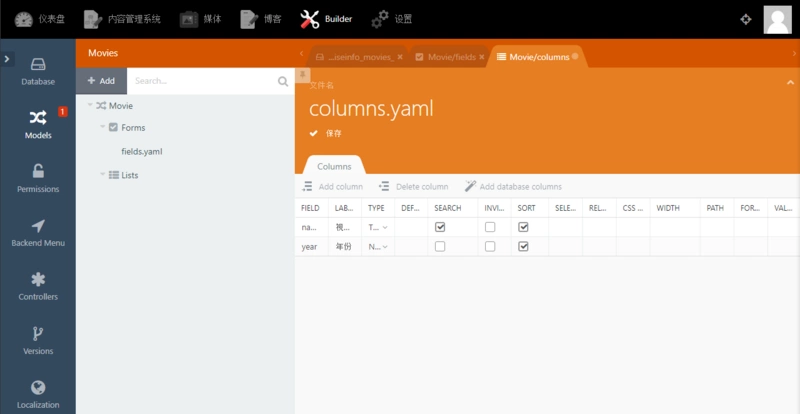Image resolution: width=800 pixels, height=414 pixels.
Task: Toggle SORT checkbox for the year row
Action: [x=523, y=247]
